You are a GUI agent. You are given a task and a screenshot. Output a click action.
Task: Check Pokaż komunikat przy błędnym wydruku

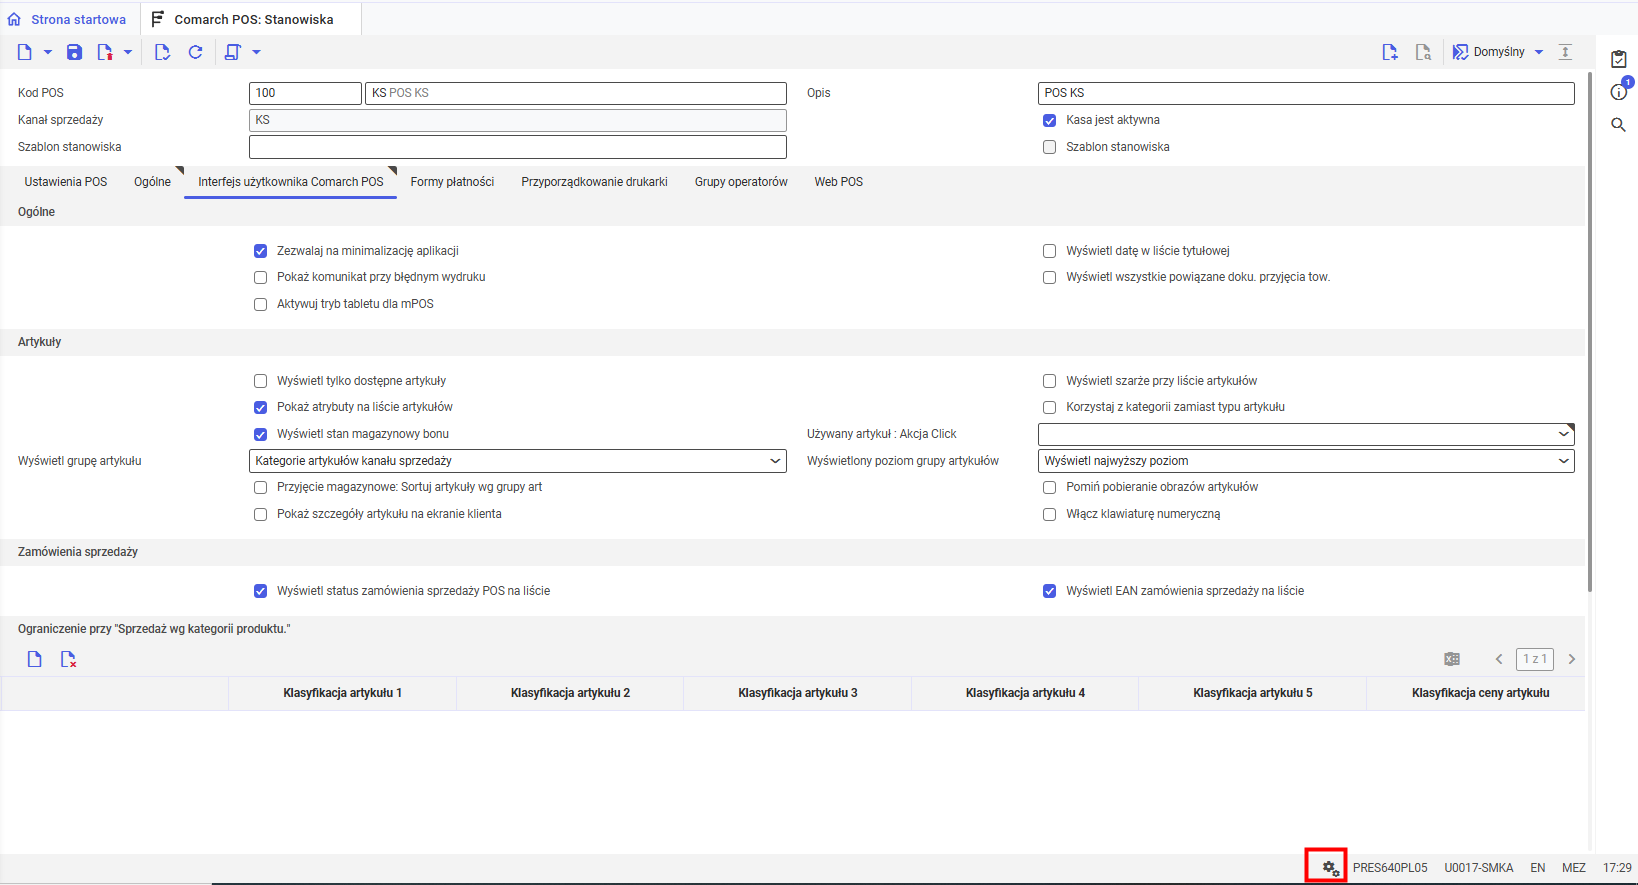(260, 277)
